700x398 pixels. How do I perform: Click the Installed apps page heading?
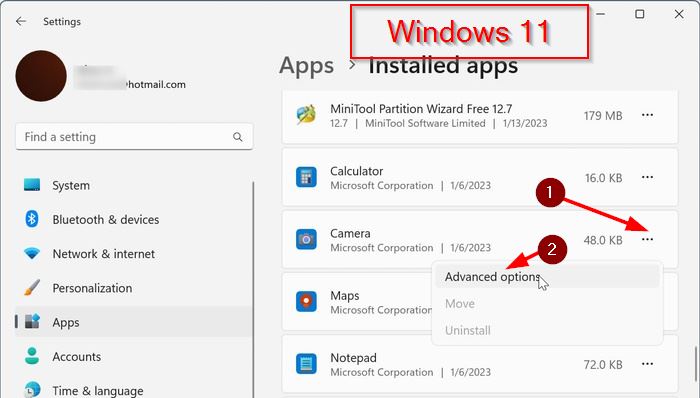pos(443,66)
